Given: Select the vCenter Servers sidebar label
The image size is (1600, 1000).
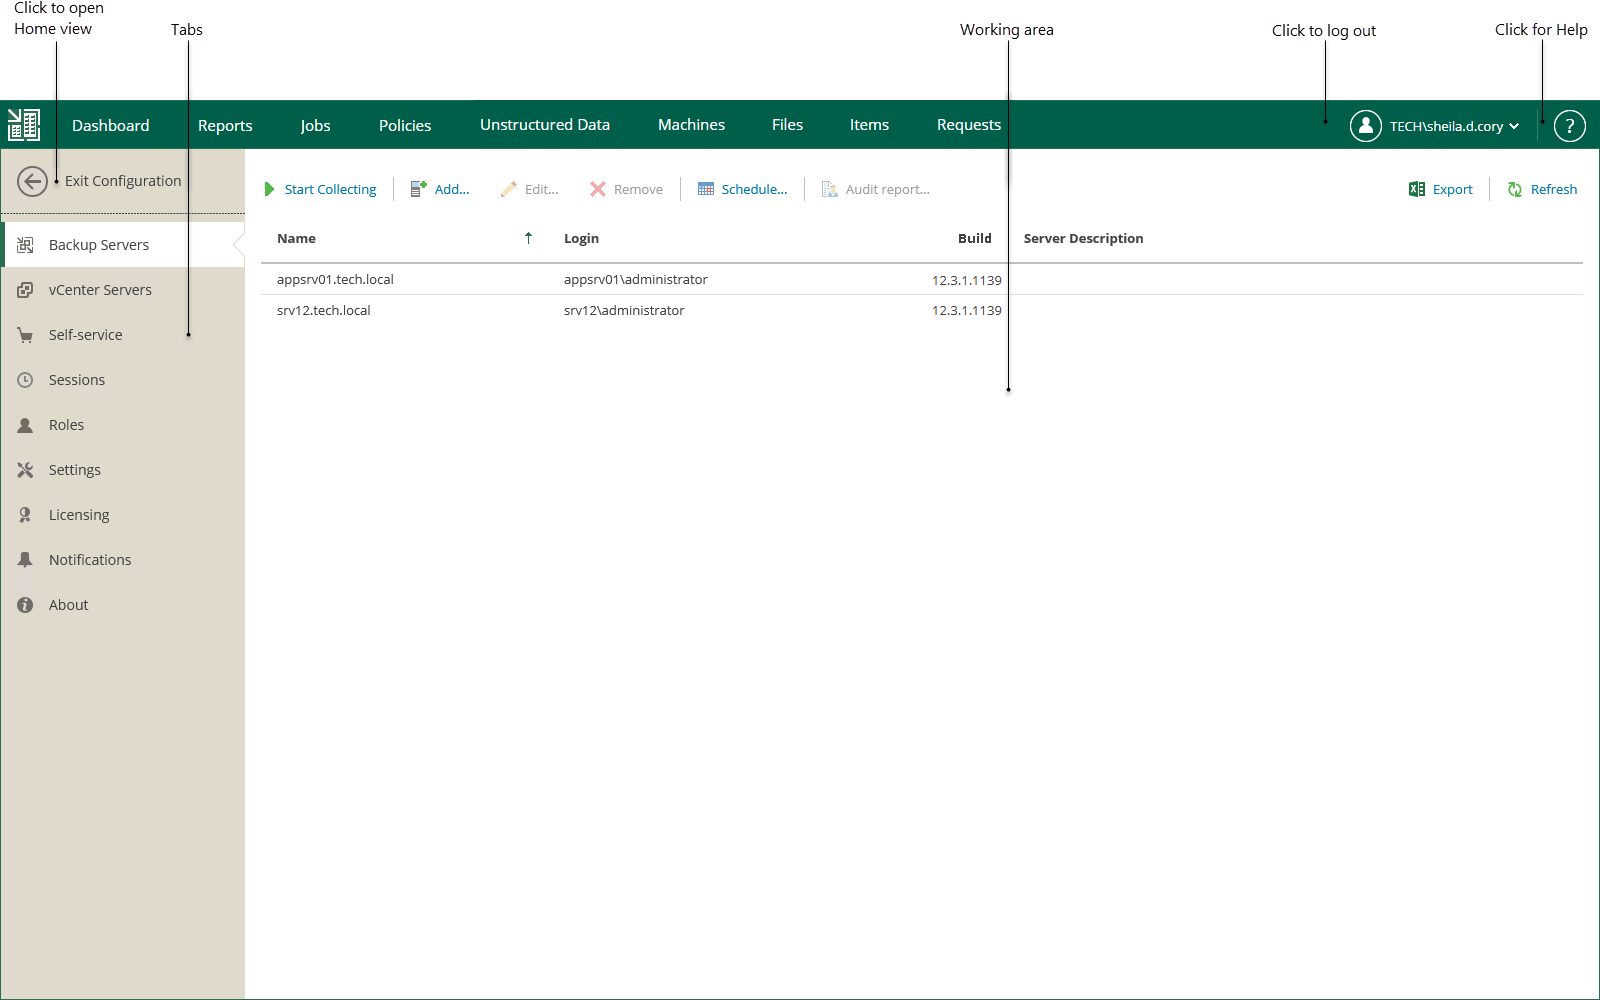Looking at the screenshot, I should tap(100, 290).
